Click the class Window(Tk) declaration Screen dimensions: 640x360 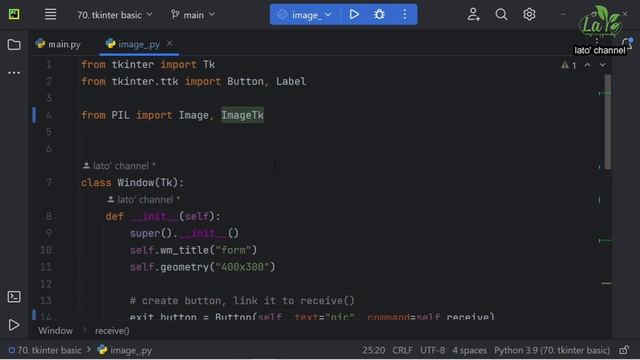click(x=132, y=182)
